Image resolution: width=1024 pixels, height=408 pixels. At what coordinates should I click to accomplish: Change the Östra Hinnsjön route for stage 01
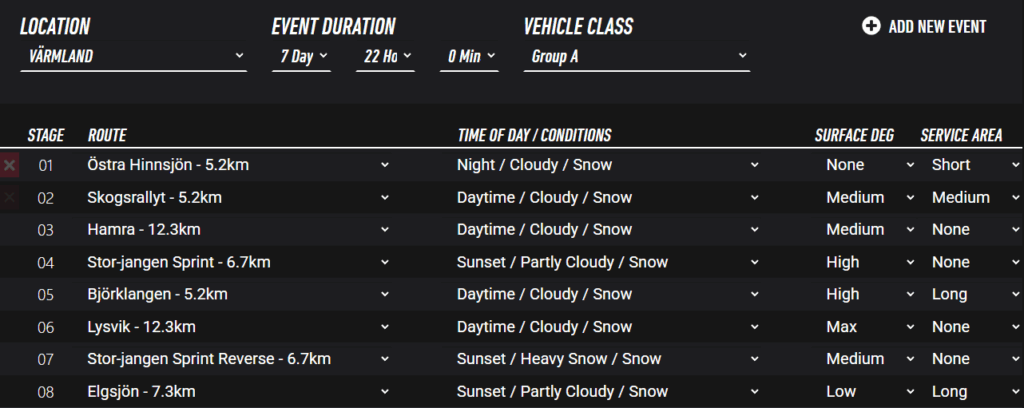[x=238, y=165]
